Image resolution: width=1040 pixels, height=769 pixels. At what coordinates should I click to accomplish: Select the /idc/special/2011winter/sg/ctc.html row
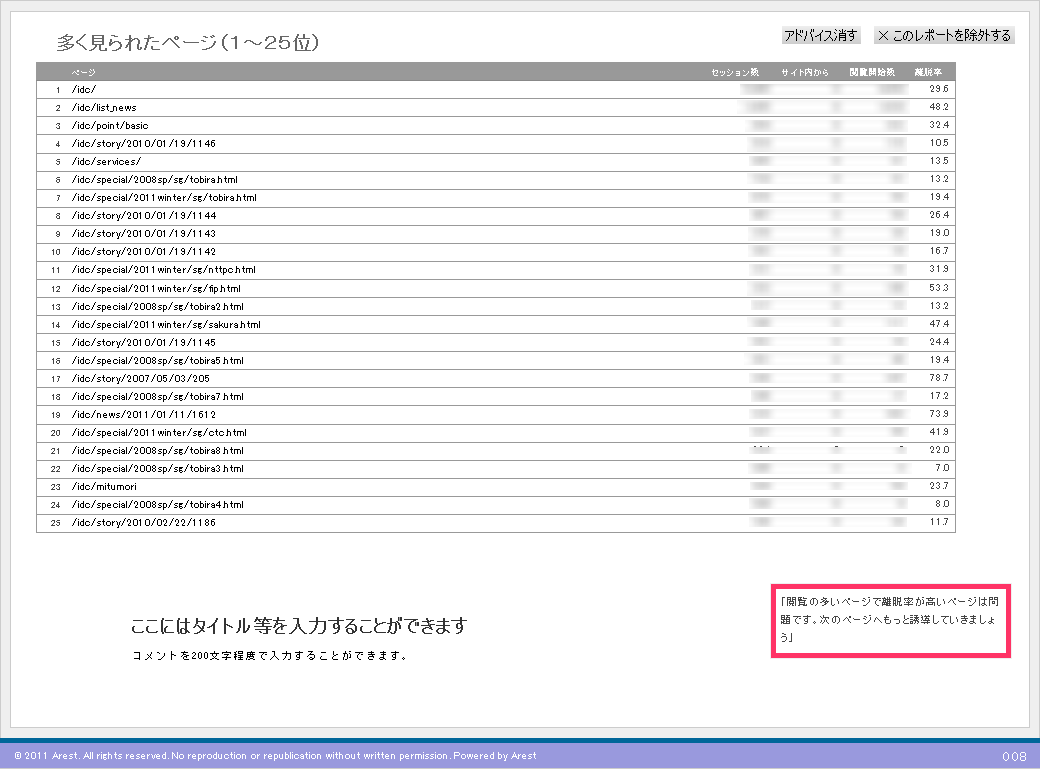point(159,433)
